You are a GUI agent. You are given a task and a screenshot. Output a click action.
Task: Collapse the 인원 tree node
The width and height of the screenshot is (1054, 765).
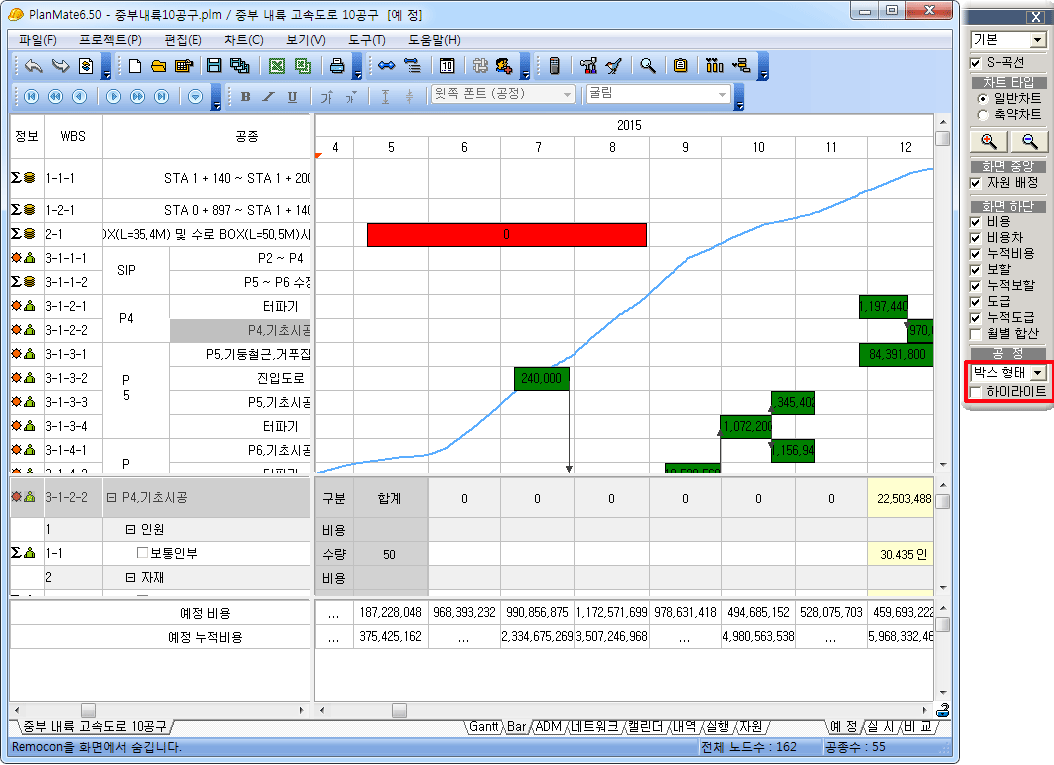click(x=130, y=529)
